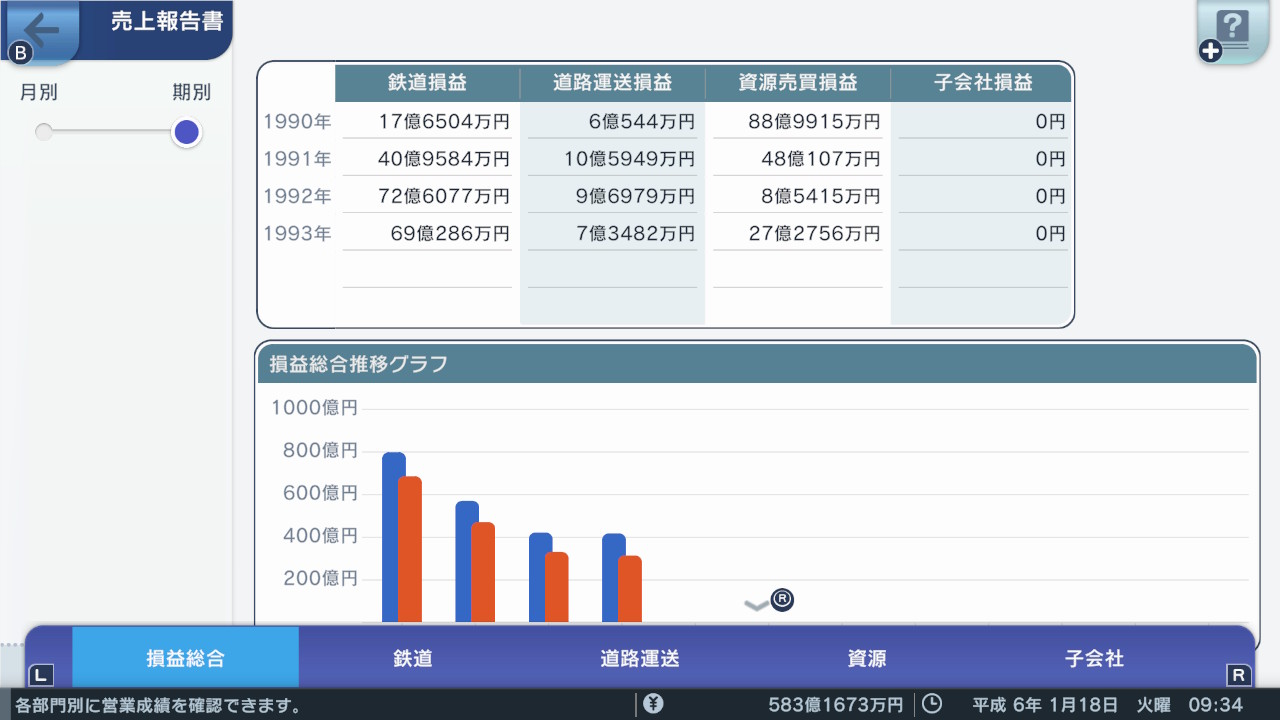This screenshot has height=720, width=1280.
Task: Click the 88億9915万円 cell
Action: [815, 122]
